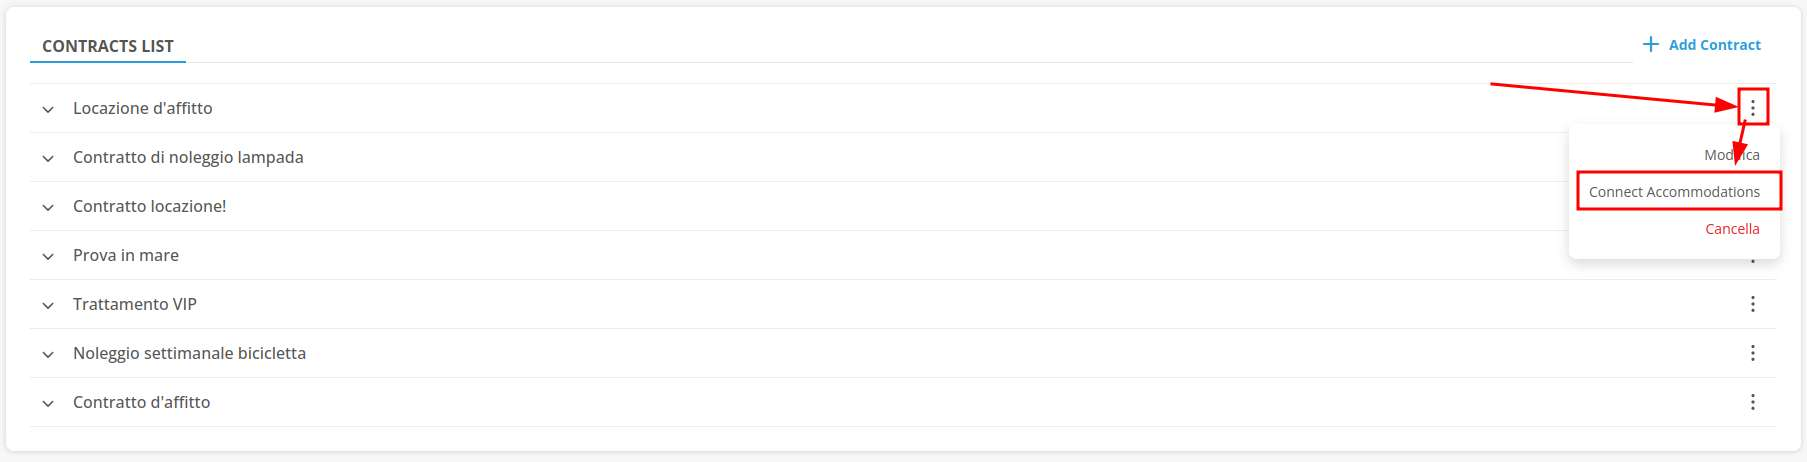Expand the Noleggio settimanale bicicletta chevron
Screen dimensions: 1807x462
(48, 354)
